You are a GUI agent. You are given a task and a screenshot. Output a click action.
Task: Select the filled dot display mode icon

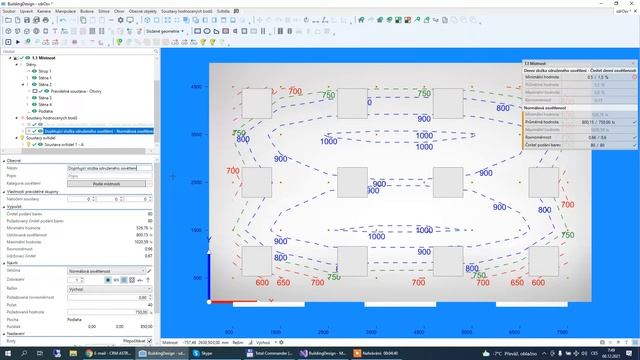[108, 280]
